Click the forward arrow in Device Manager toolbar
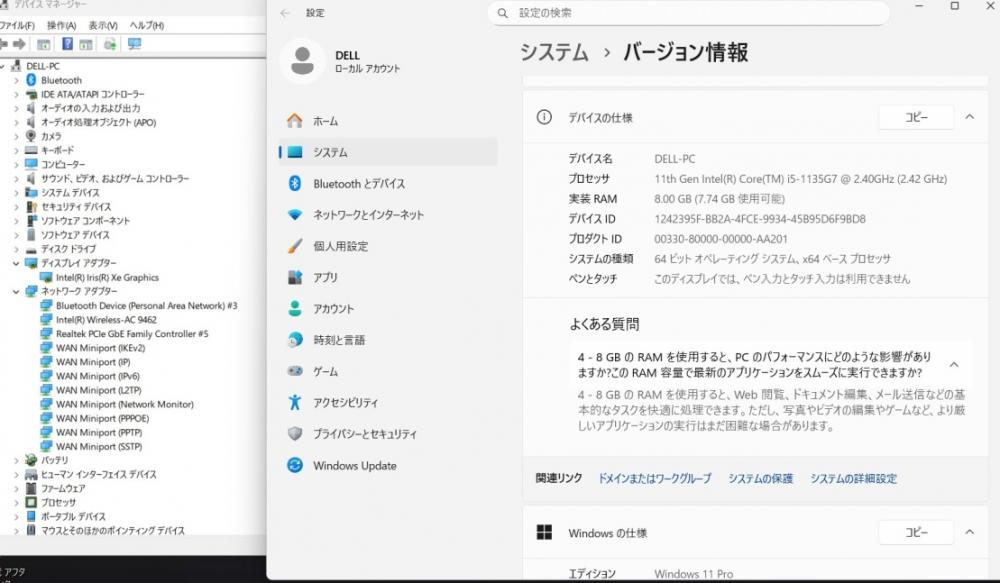The image size is (1000, 583). pos(19,44)
